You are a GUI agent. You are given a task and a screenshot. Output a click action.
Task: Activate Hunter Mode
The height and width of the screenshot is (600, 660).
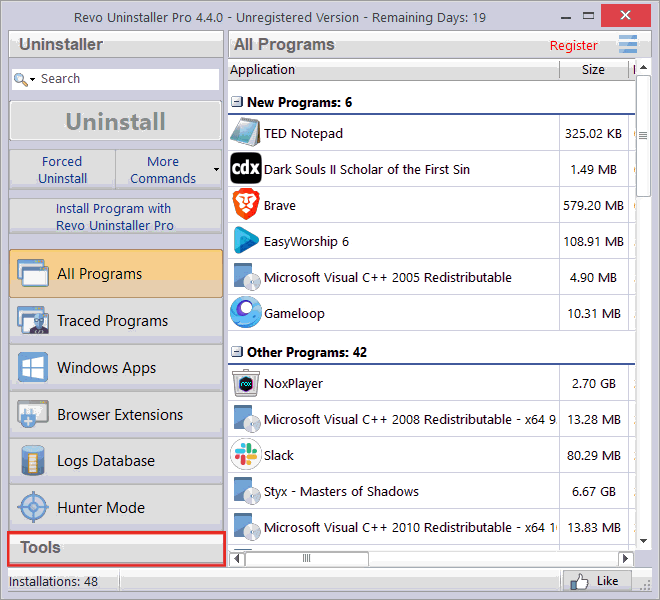pyautogui.click(x=116, y=507)
